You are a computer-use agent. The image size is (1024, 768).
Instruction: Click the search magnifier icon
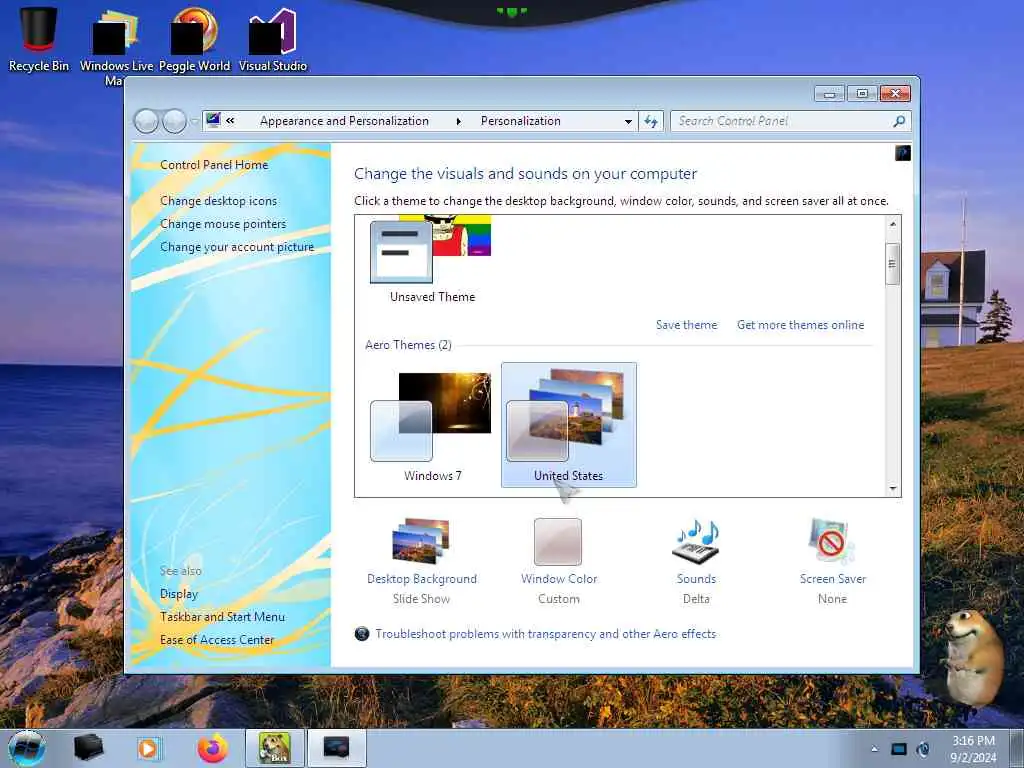pos(900,121)
